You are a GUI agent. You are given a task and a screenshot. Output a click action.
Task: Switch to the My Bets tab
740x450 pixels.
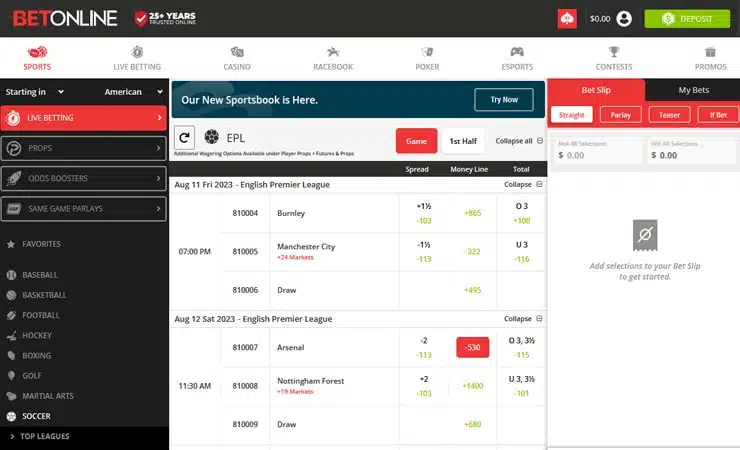692,90
